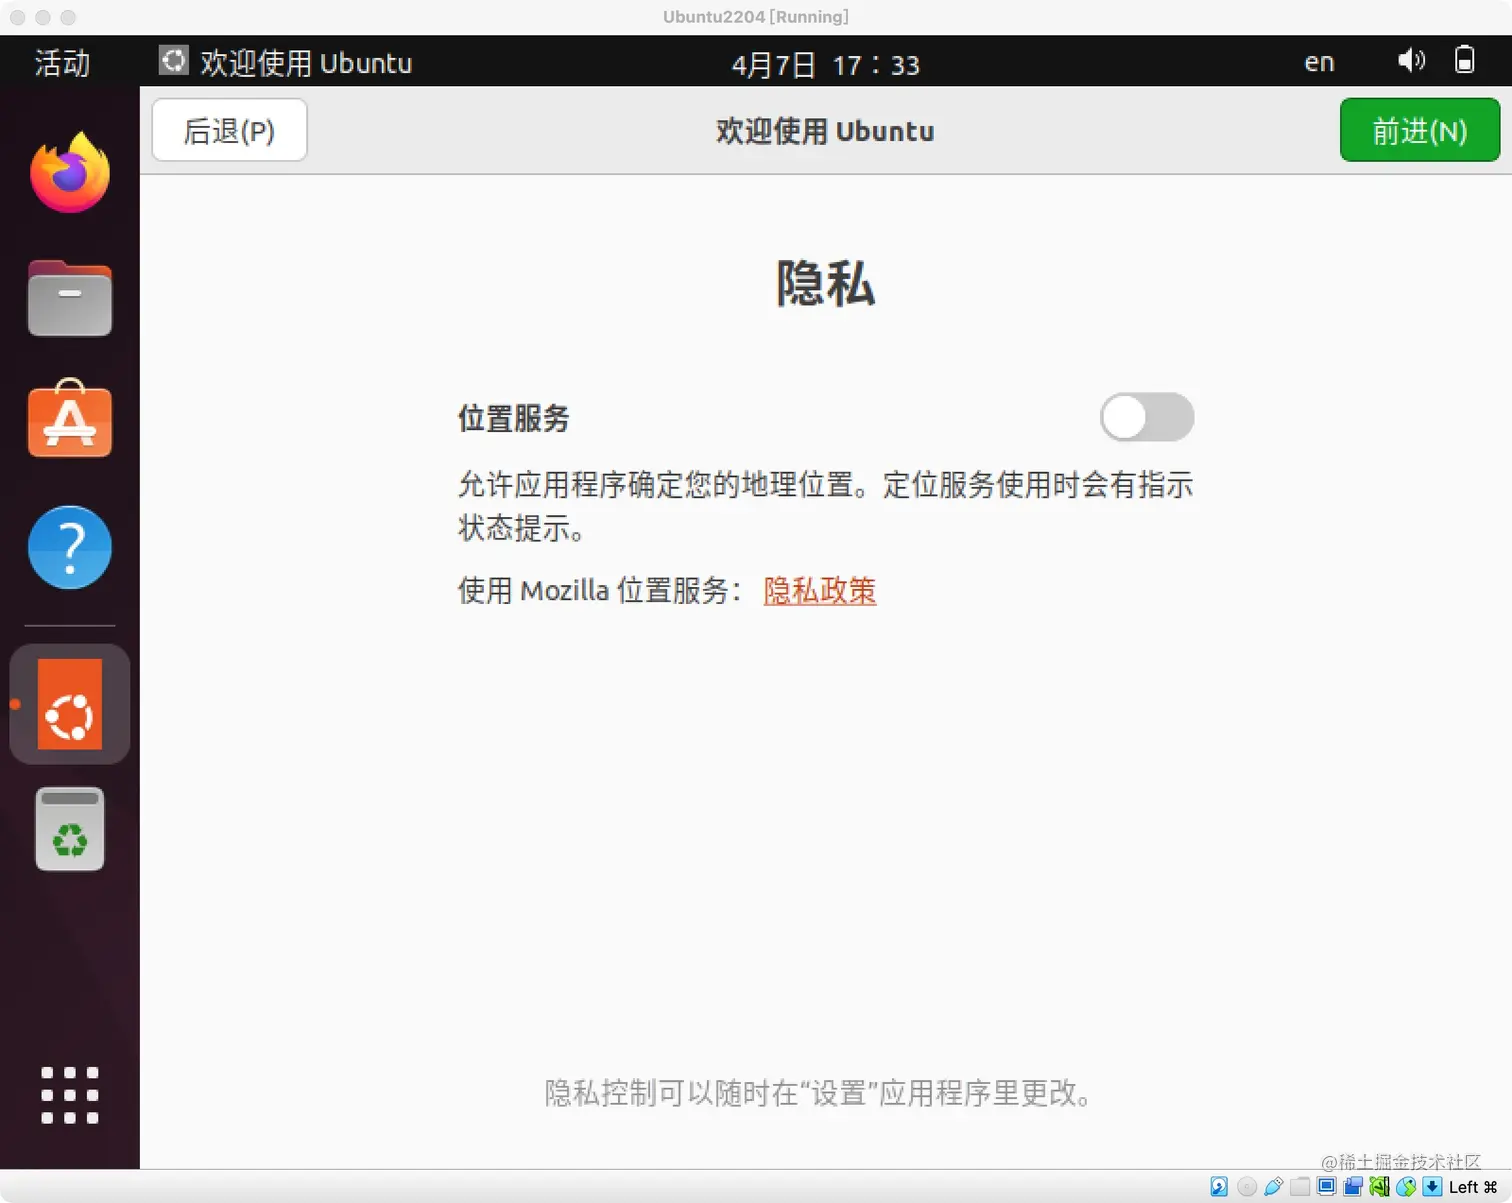Click the battery icon in top bar

(x=1465, y=61)
